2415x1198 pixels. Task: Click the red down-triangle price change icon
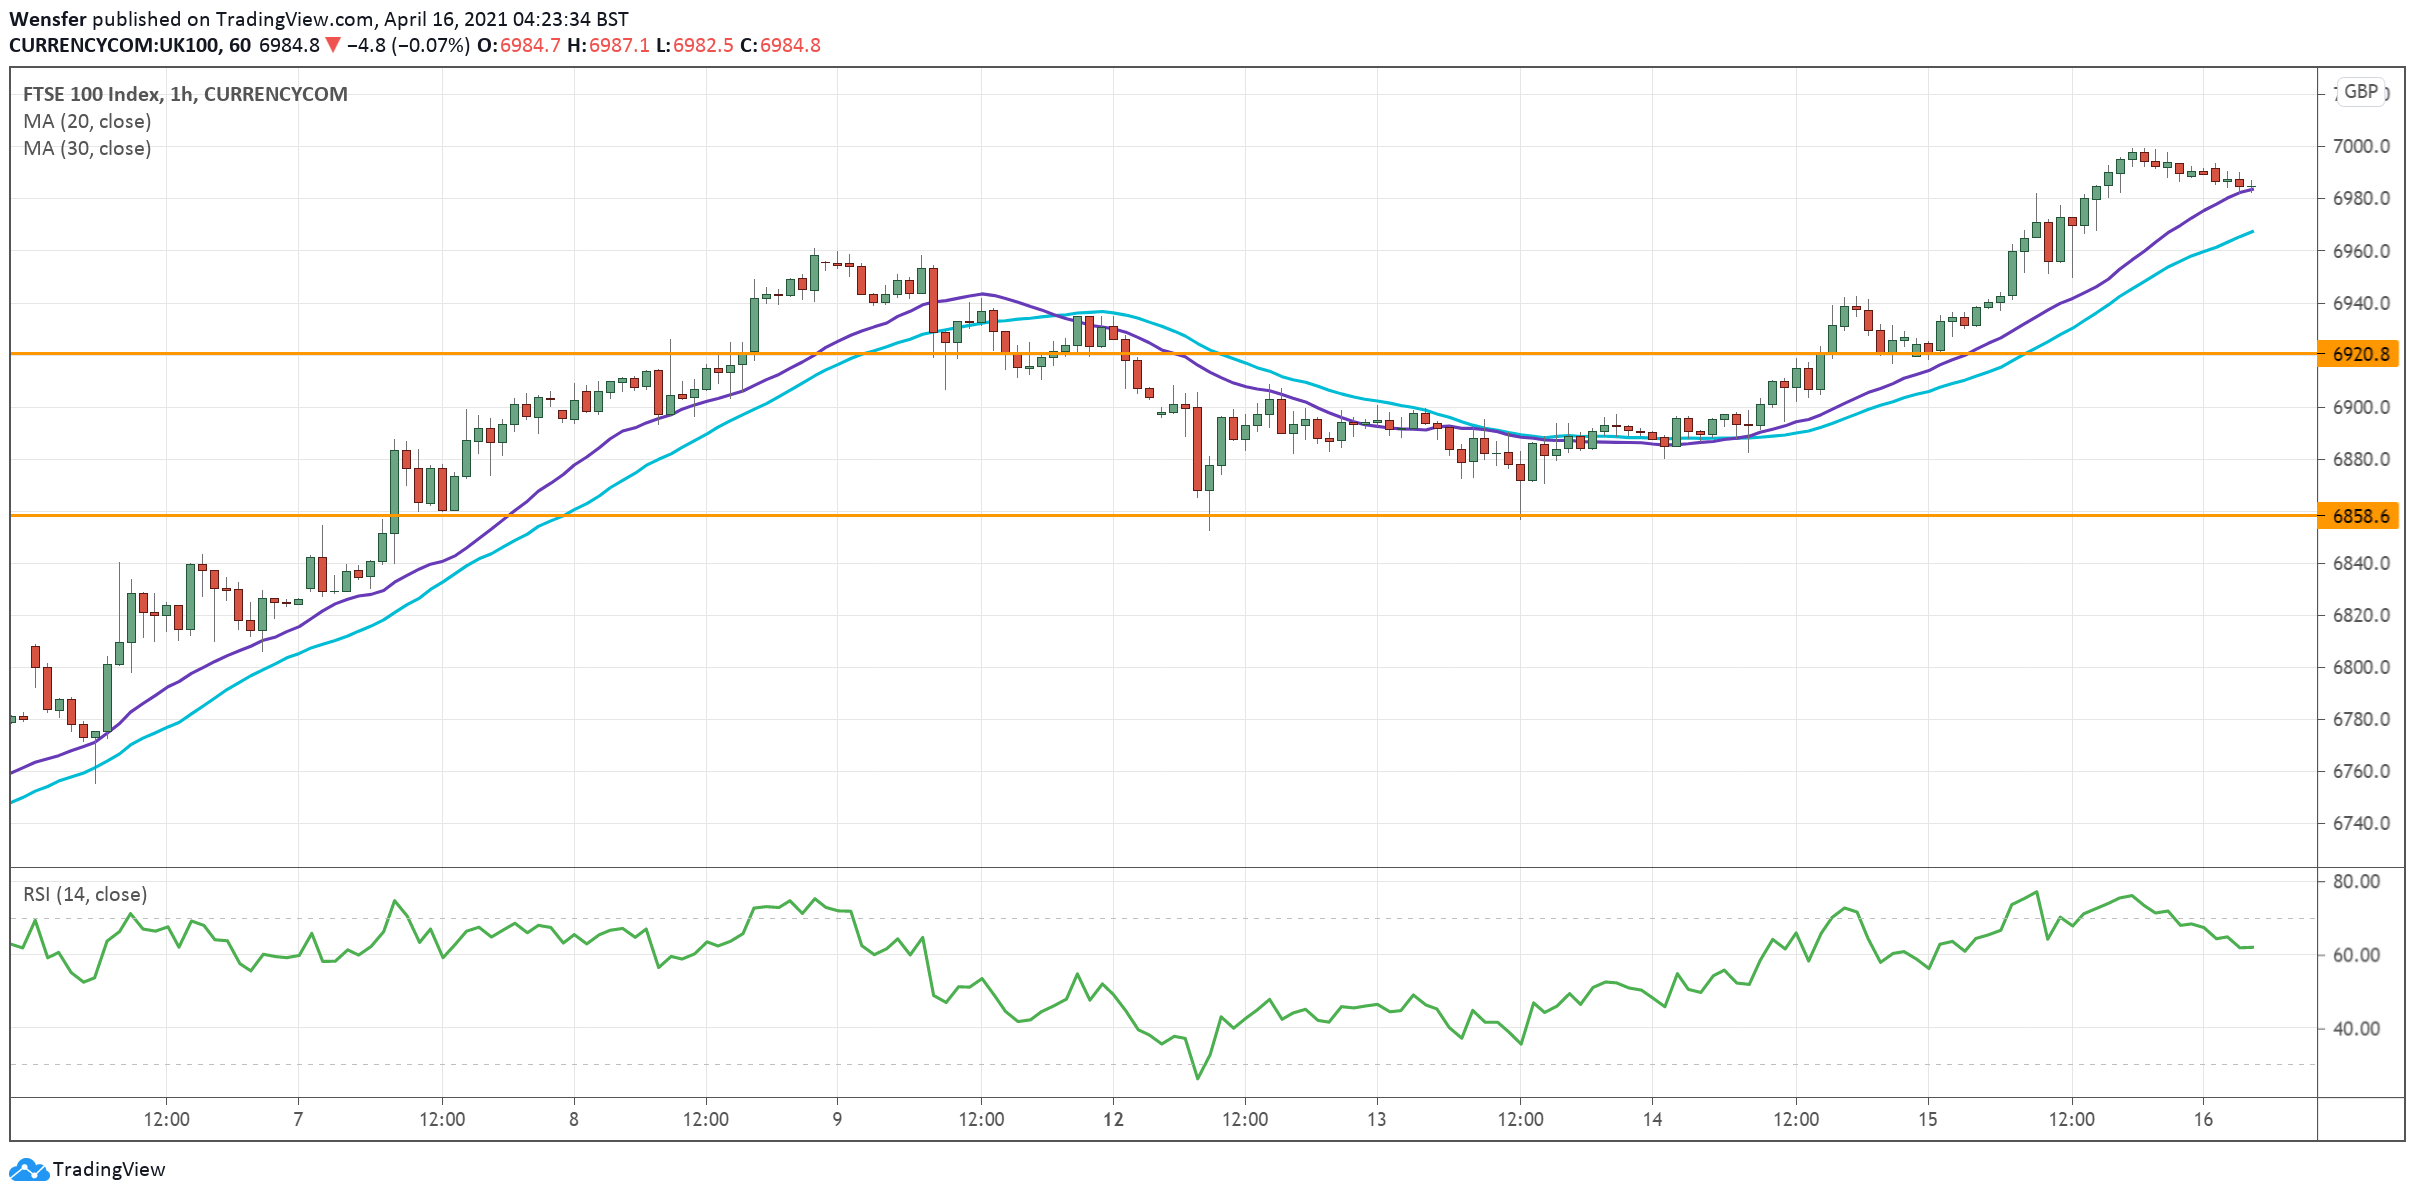pyautogui.click(x=333, y=45)
